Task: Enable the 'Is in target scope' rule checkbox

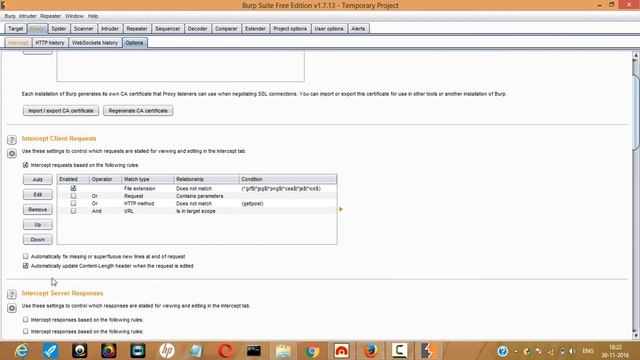Action: [73, 211]
